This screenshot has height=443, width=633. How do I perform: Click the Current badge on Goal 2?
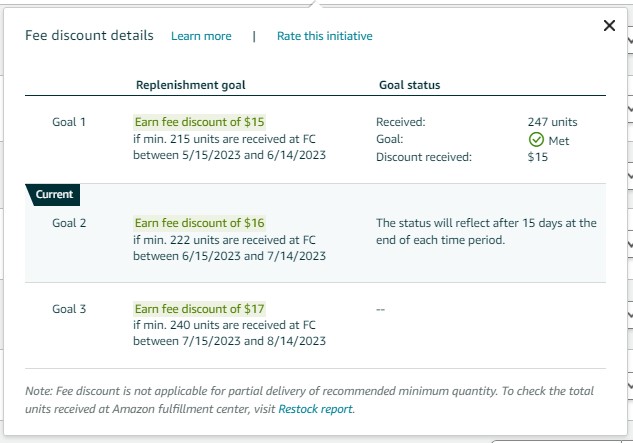(x=53, y=195)
